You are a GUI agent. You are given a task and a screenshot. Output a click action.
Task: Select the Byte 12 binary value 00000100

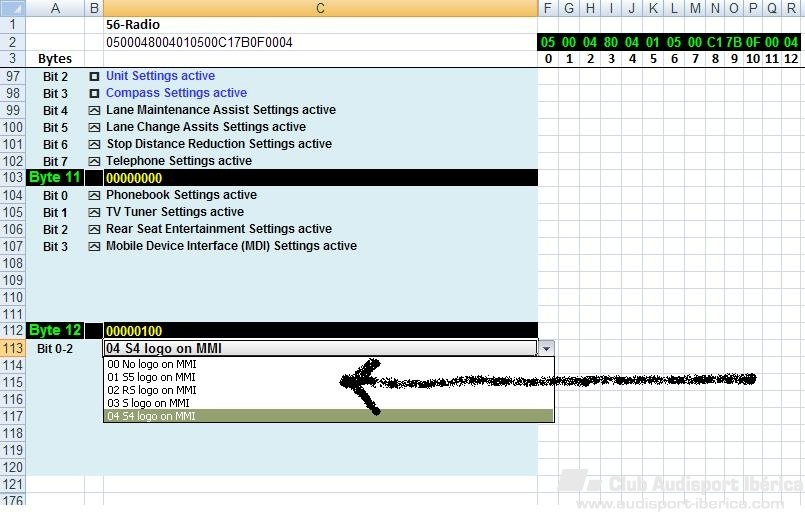[x=135, y=331]
